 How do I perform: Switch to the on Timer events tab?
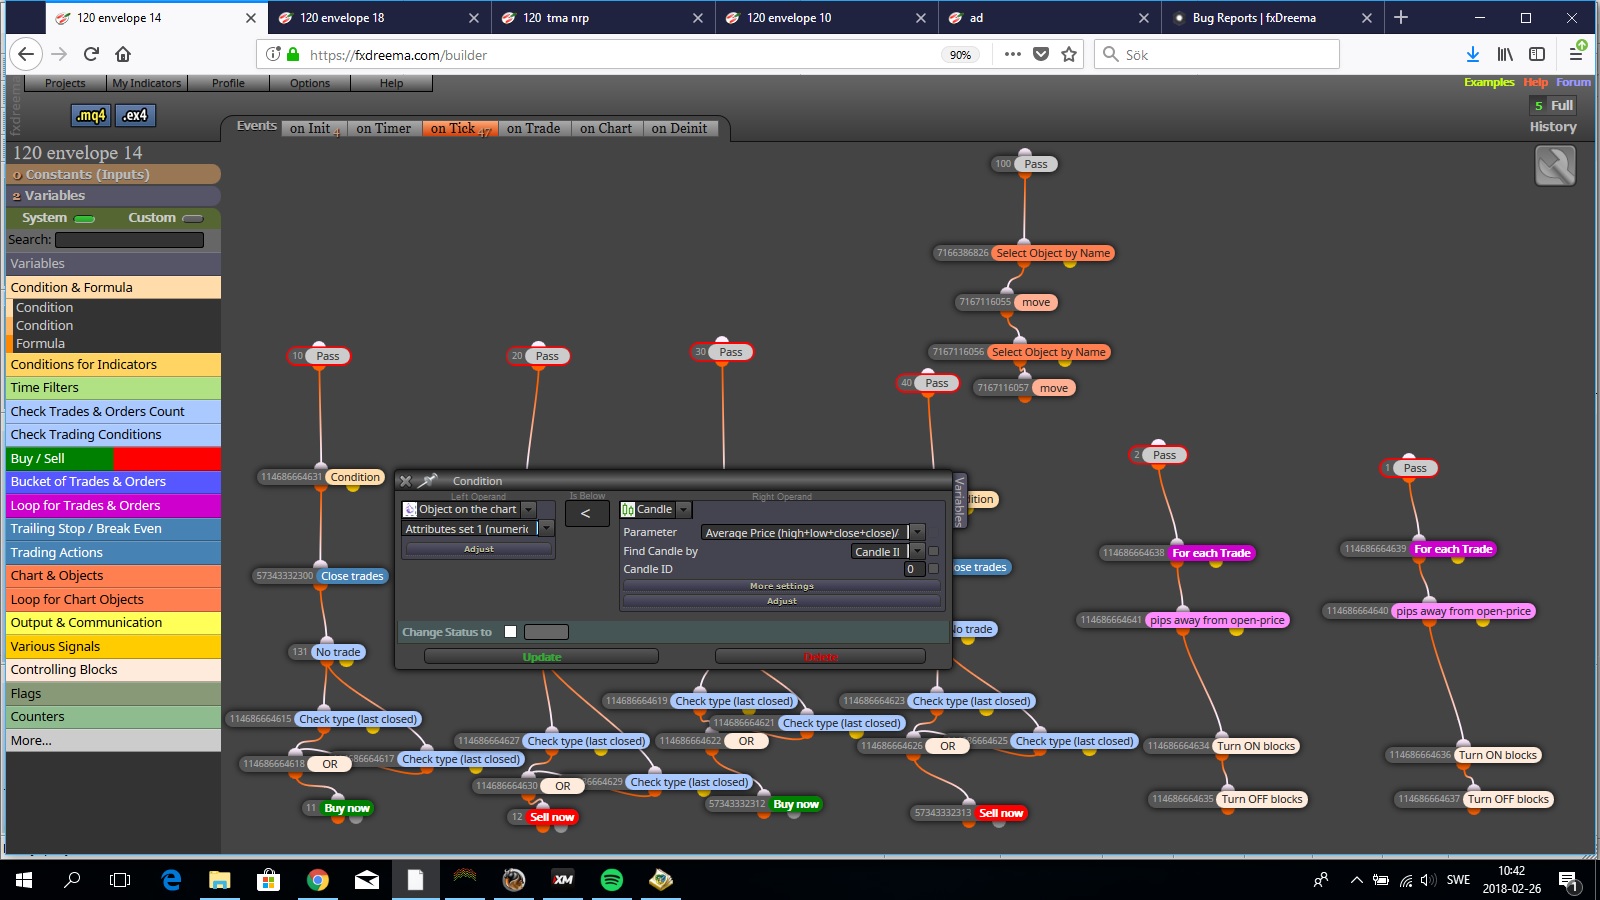[x=384, y=128]
